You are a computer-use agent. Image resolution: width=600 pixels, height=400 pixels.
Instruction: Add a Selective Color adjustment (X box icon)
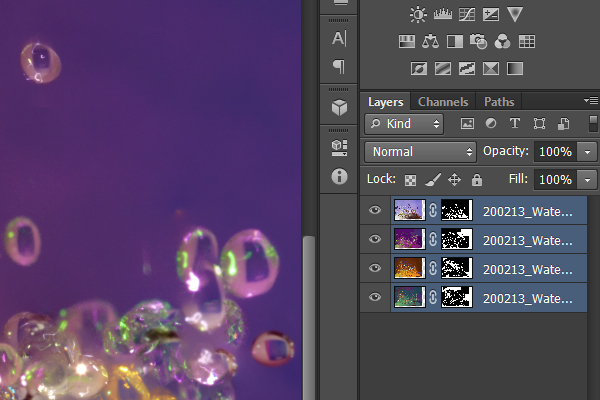pyautogui.click(x=491, y=69)
